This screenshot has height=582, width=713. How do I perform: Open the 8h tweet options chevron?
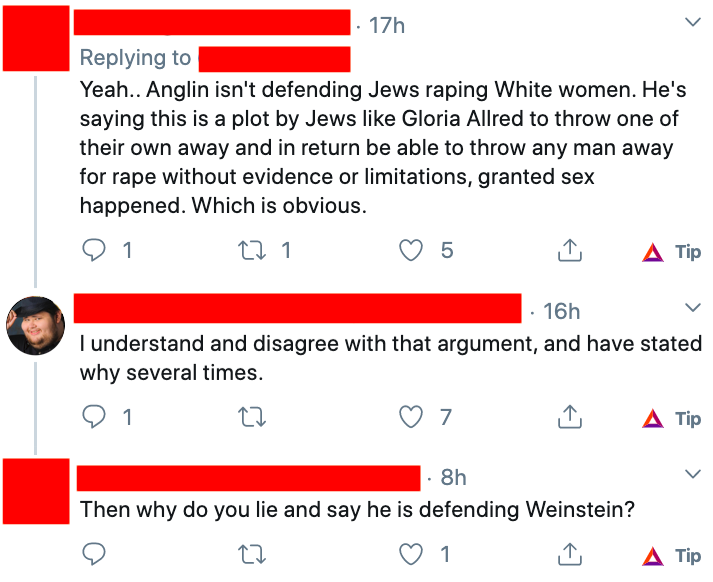[691, 471]
